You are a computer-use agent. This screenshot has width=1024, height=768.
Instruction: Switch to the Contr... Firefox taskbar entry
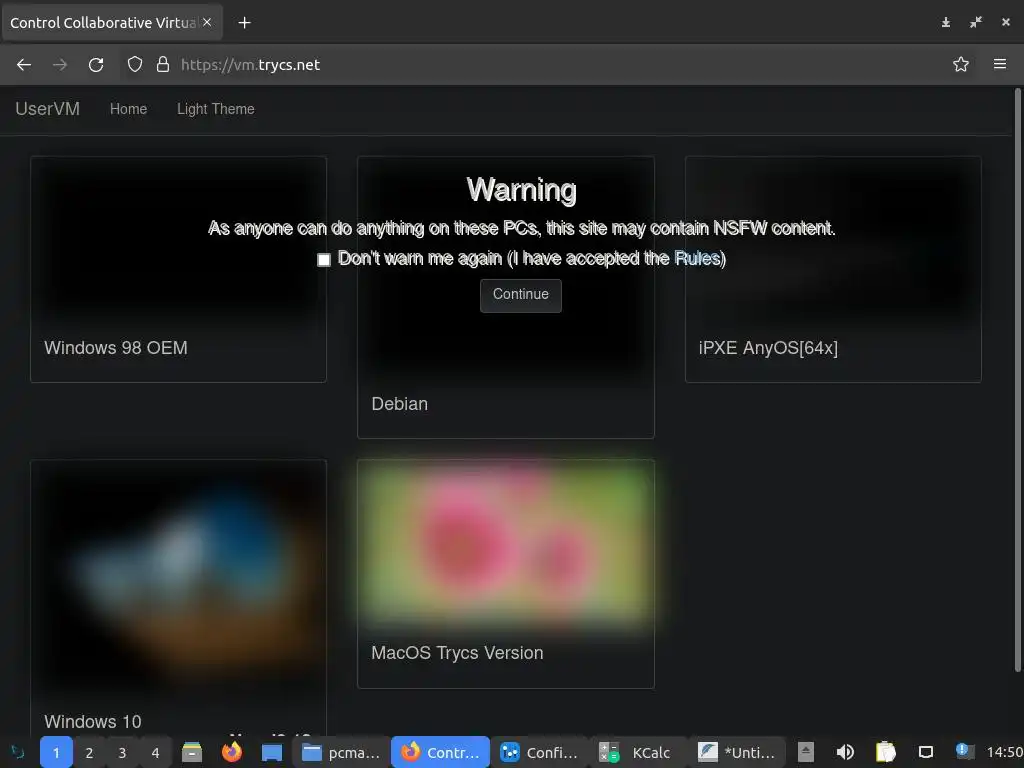click(x=440, y=752)
